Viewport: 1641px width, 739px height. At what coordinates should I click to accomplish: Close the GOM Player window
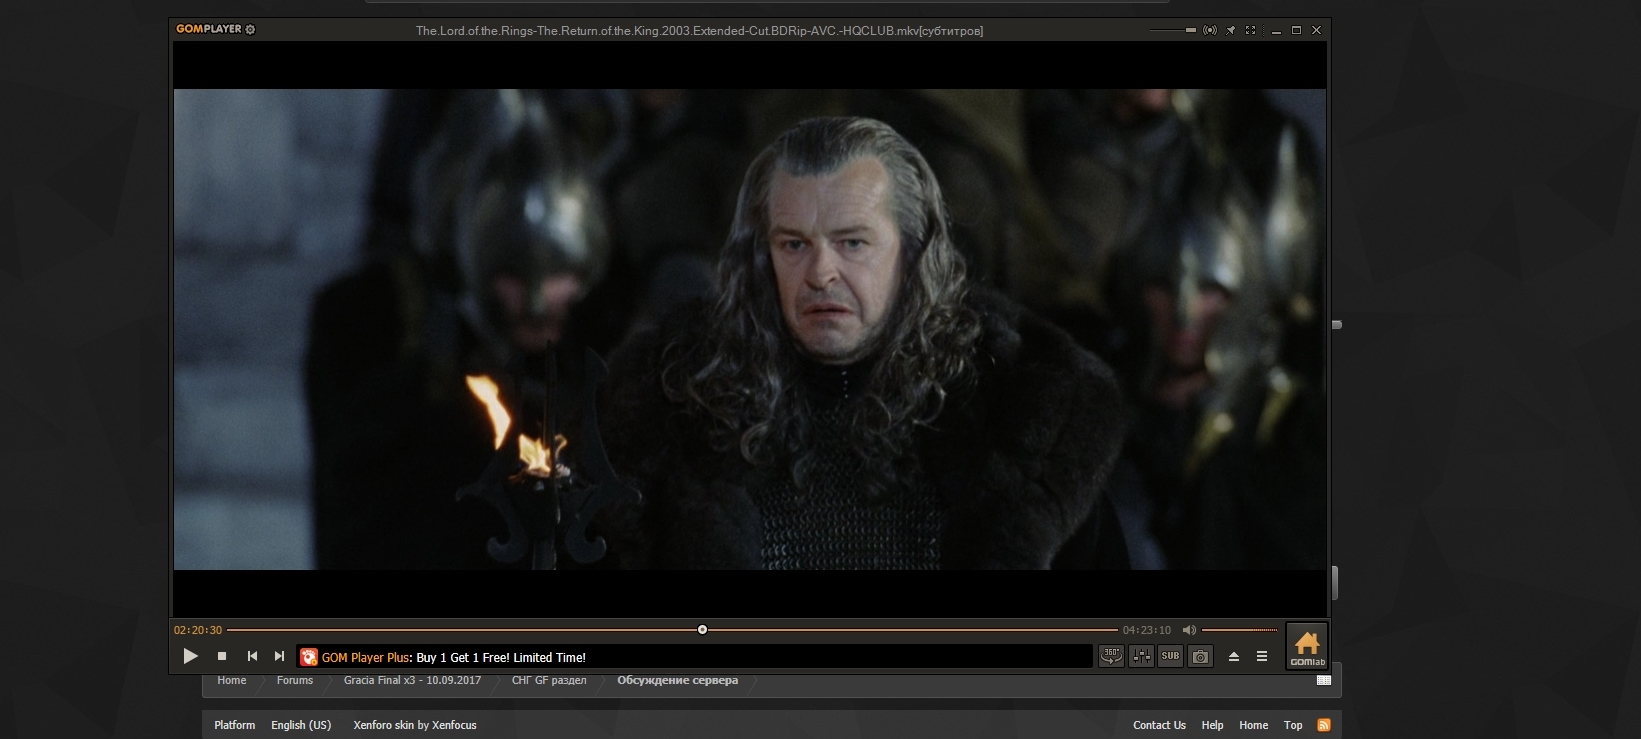coord(1316,30)
